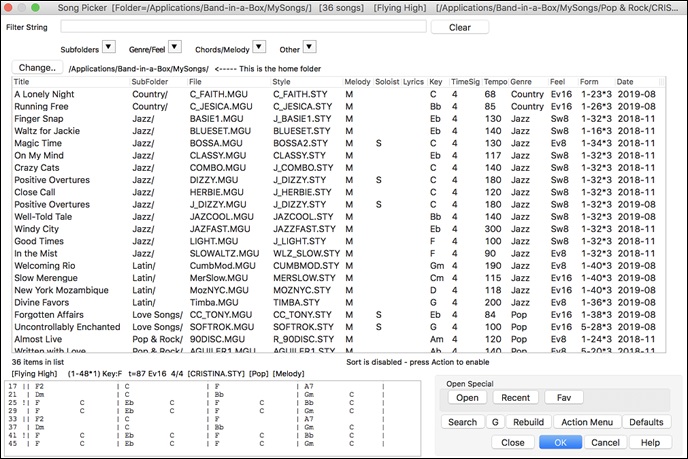Click the TimeSig column header
The image size is (688, 459).
click(x=466, y=82)
